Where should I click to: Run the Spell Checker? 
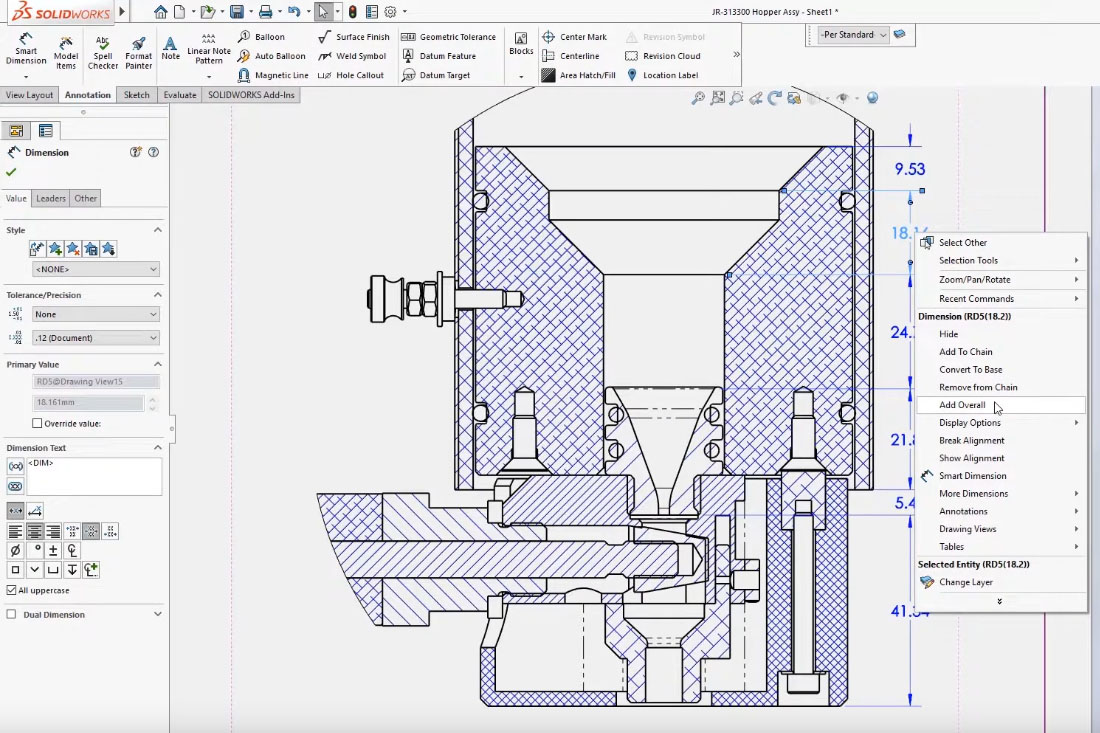coord(102,53)
